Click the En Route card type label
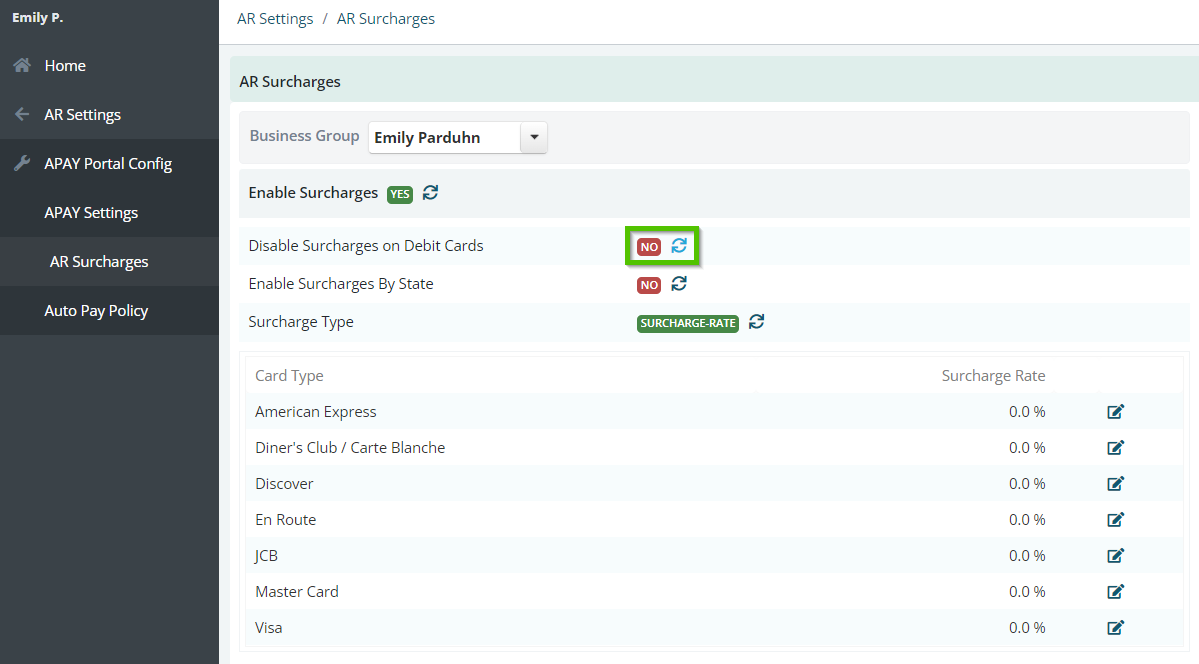Image resolution: width=1199 pixels, height=664 pixels. (286, 519)
